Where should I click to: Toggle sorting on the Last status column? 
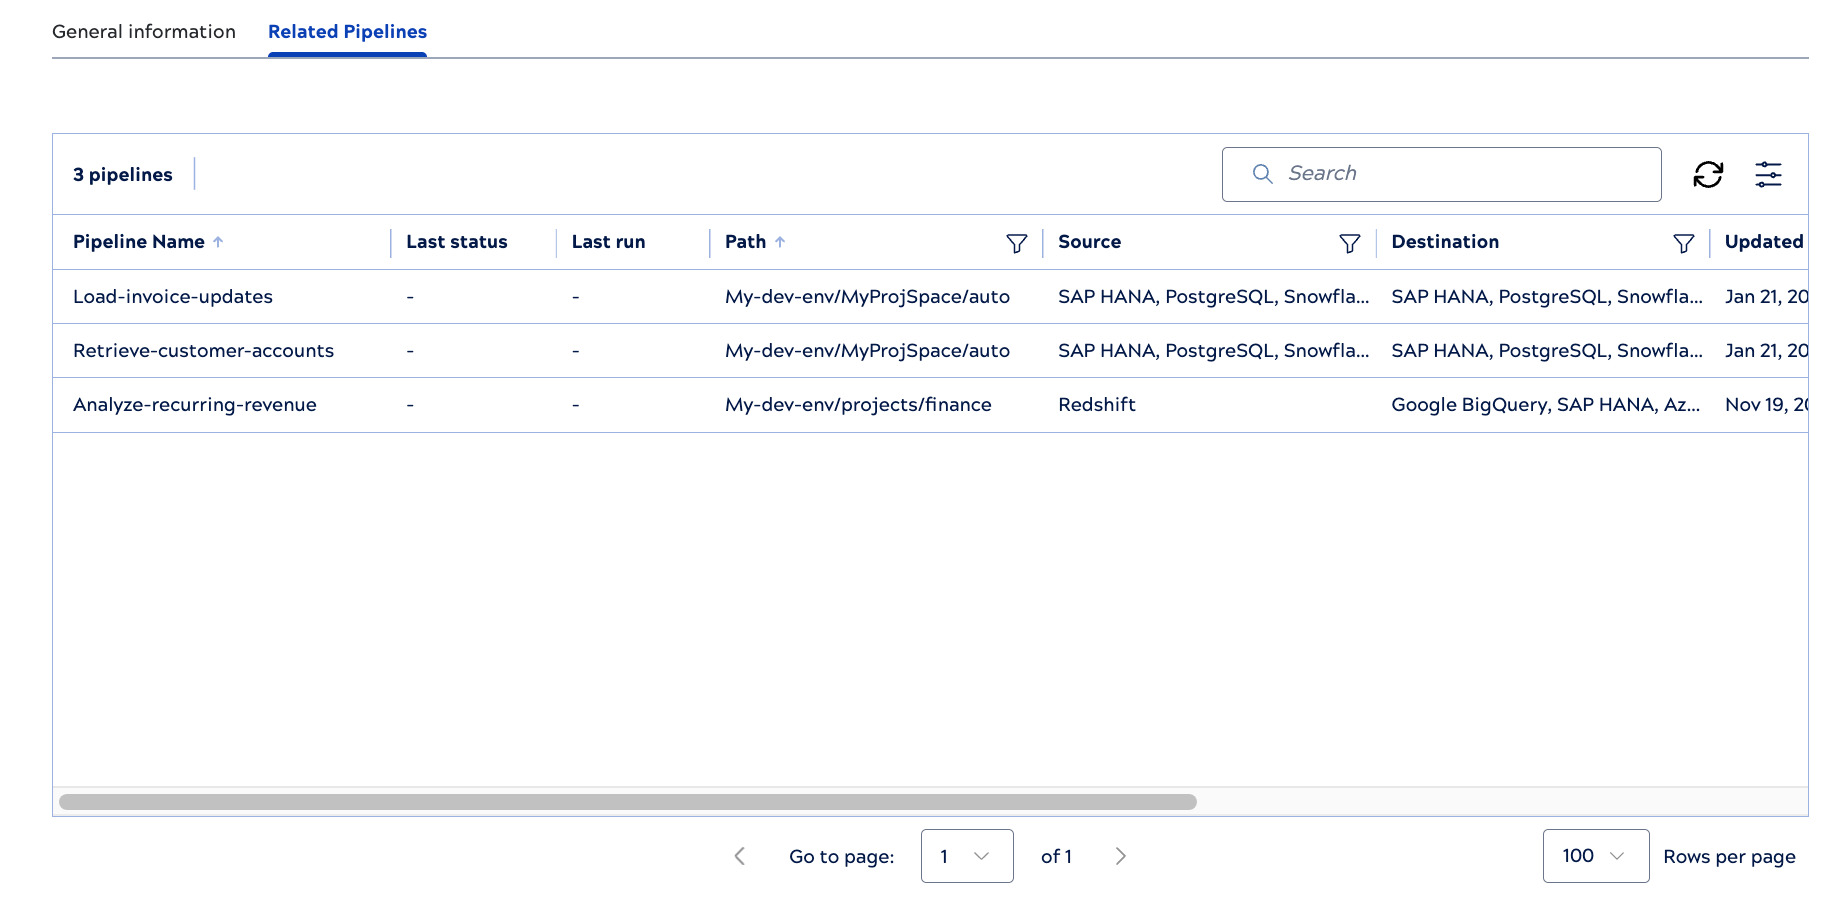[457, 241]
